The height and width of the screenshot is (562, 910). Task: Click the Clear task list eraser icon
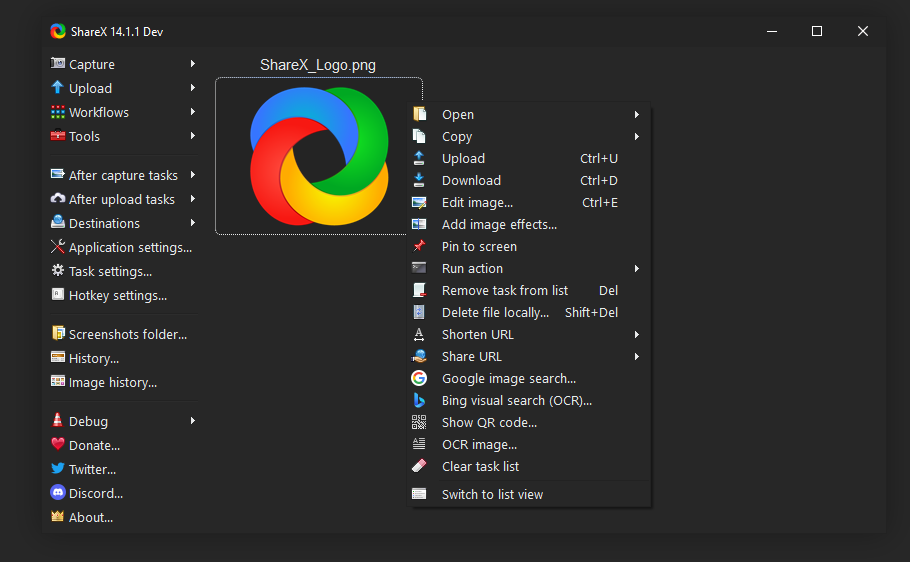tap(419, 466)
